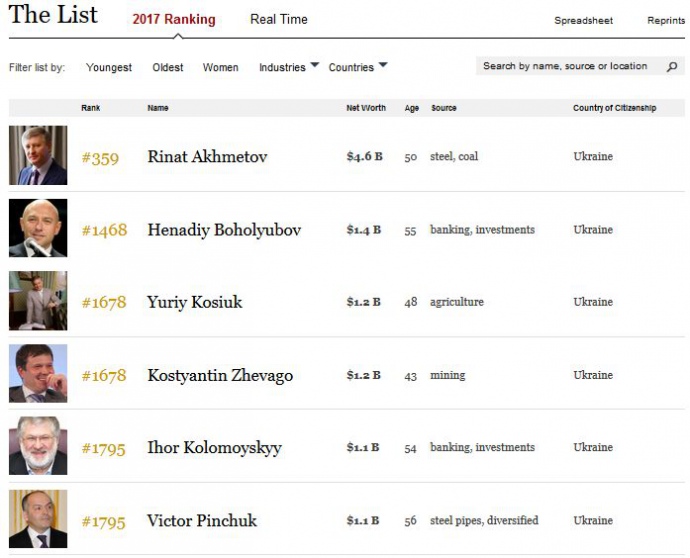Open Henadiy Boholyubov's photo thumbnail
690x558 pixels.
pyautogui.click(x=38, y=229)
